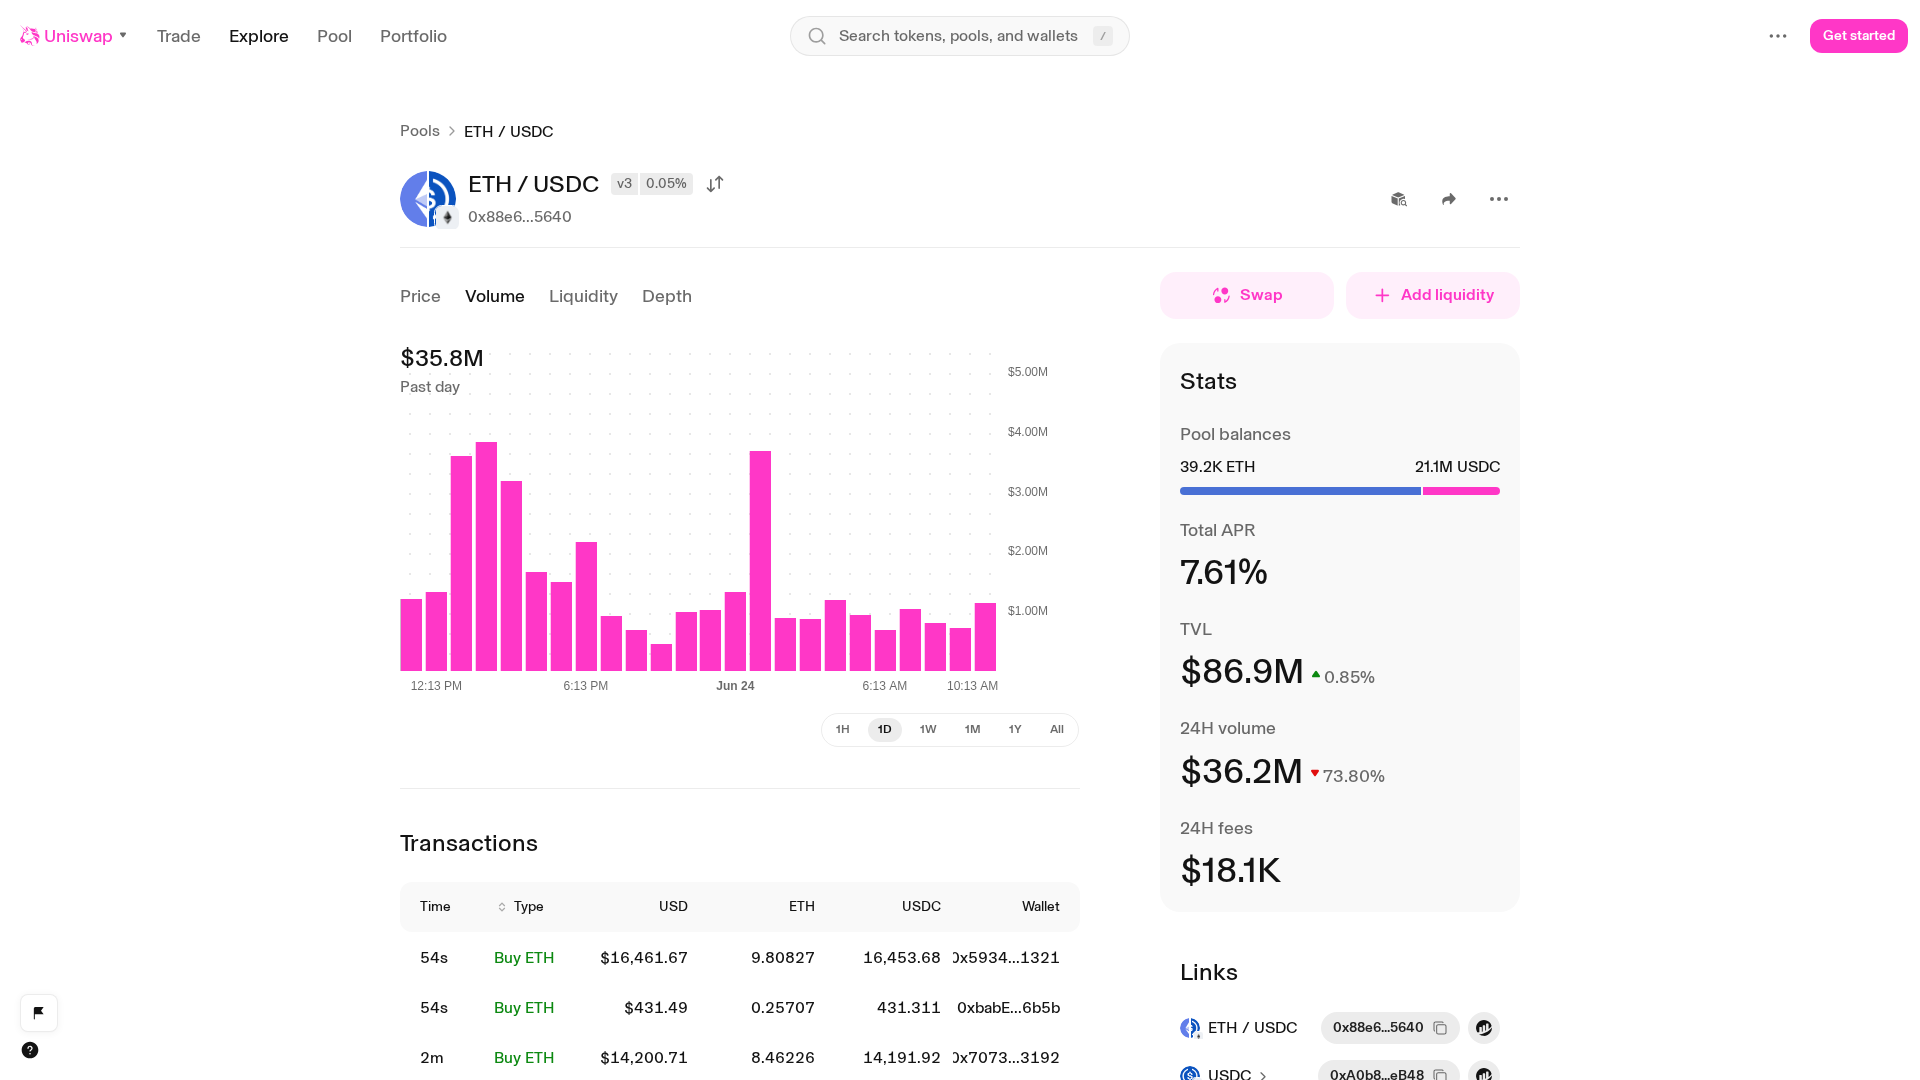Viewport: 1920px width, 1080px height.
Task: Click the slash shortcut badge in search
Action: 1103,36
